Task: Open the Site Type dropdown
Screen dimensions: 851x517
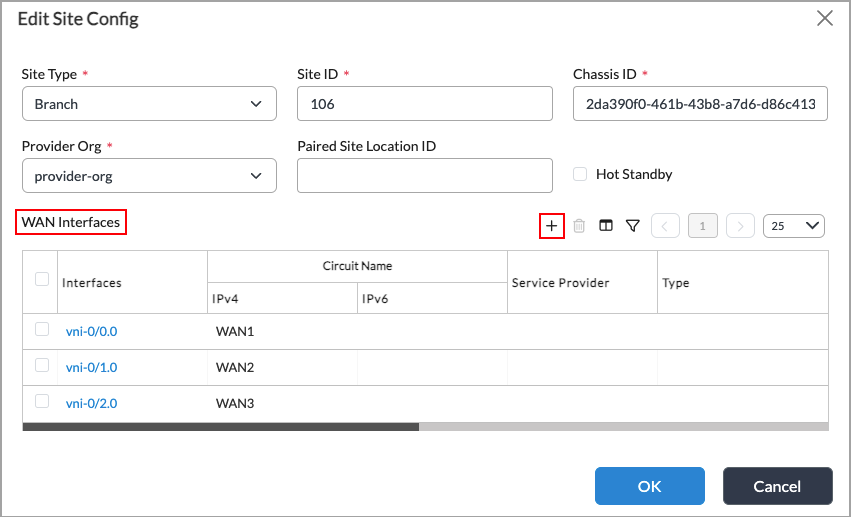Action: 149,104
